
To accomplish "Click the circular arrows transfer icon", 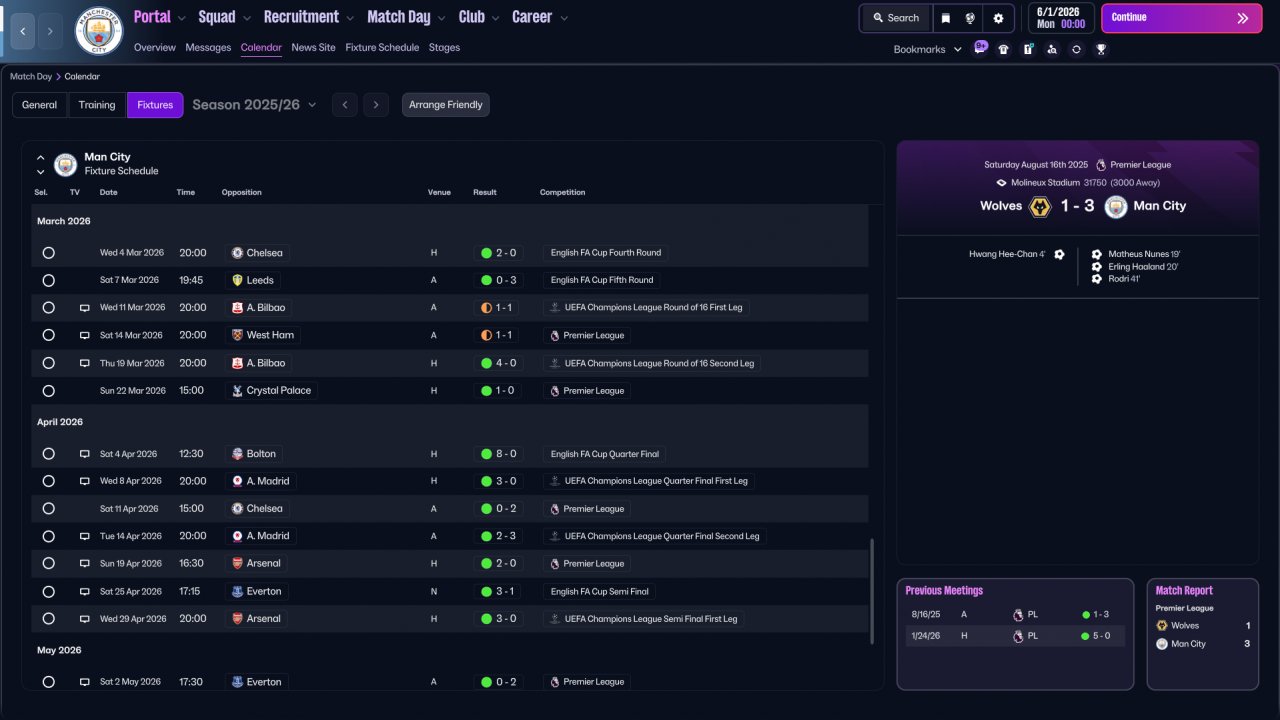I will [1076, 49].
